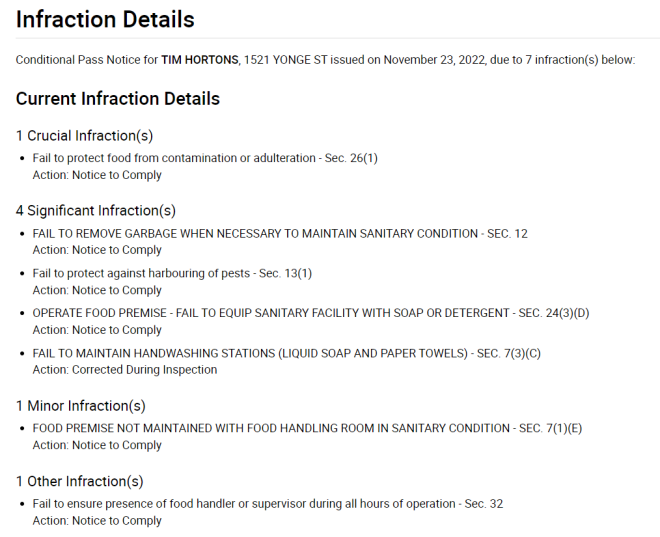Image resolution: width=660 pixels, height=537 pixels.
Task: Click the 1 Minor Infraction(s) heading
Action: coord(81,406)
